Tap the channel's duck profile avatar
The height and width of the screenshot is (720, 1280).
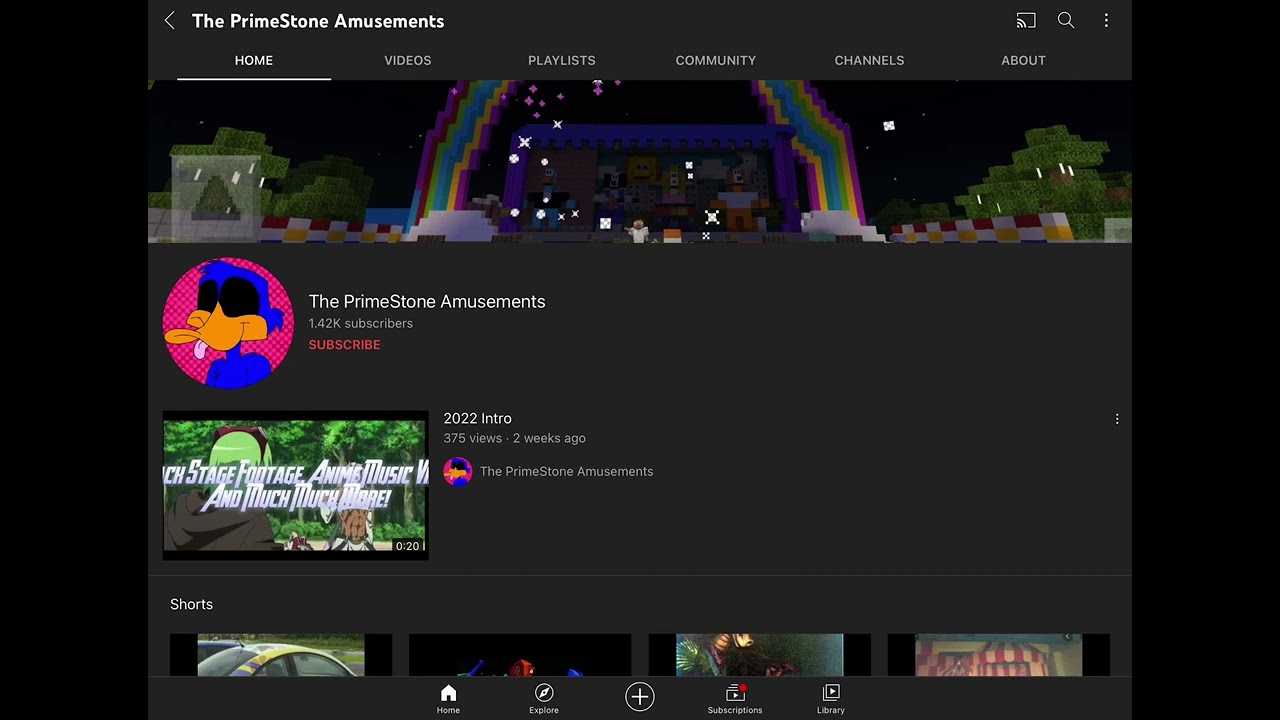228,323
